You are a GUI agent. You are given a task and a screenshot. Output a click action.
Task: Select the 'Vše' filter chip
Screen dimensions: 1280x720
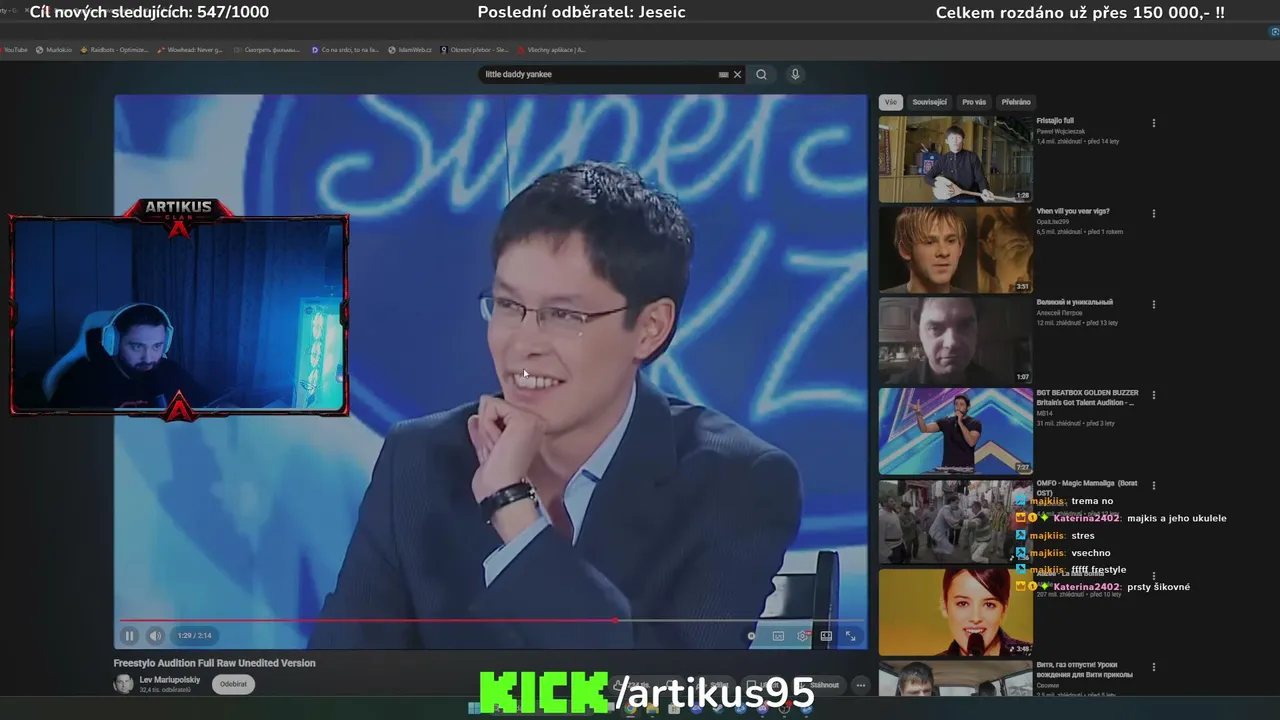(x=890, y=102)
